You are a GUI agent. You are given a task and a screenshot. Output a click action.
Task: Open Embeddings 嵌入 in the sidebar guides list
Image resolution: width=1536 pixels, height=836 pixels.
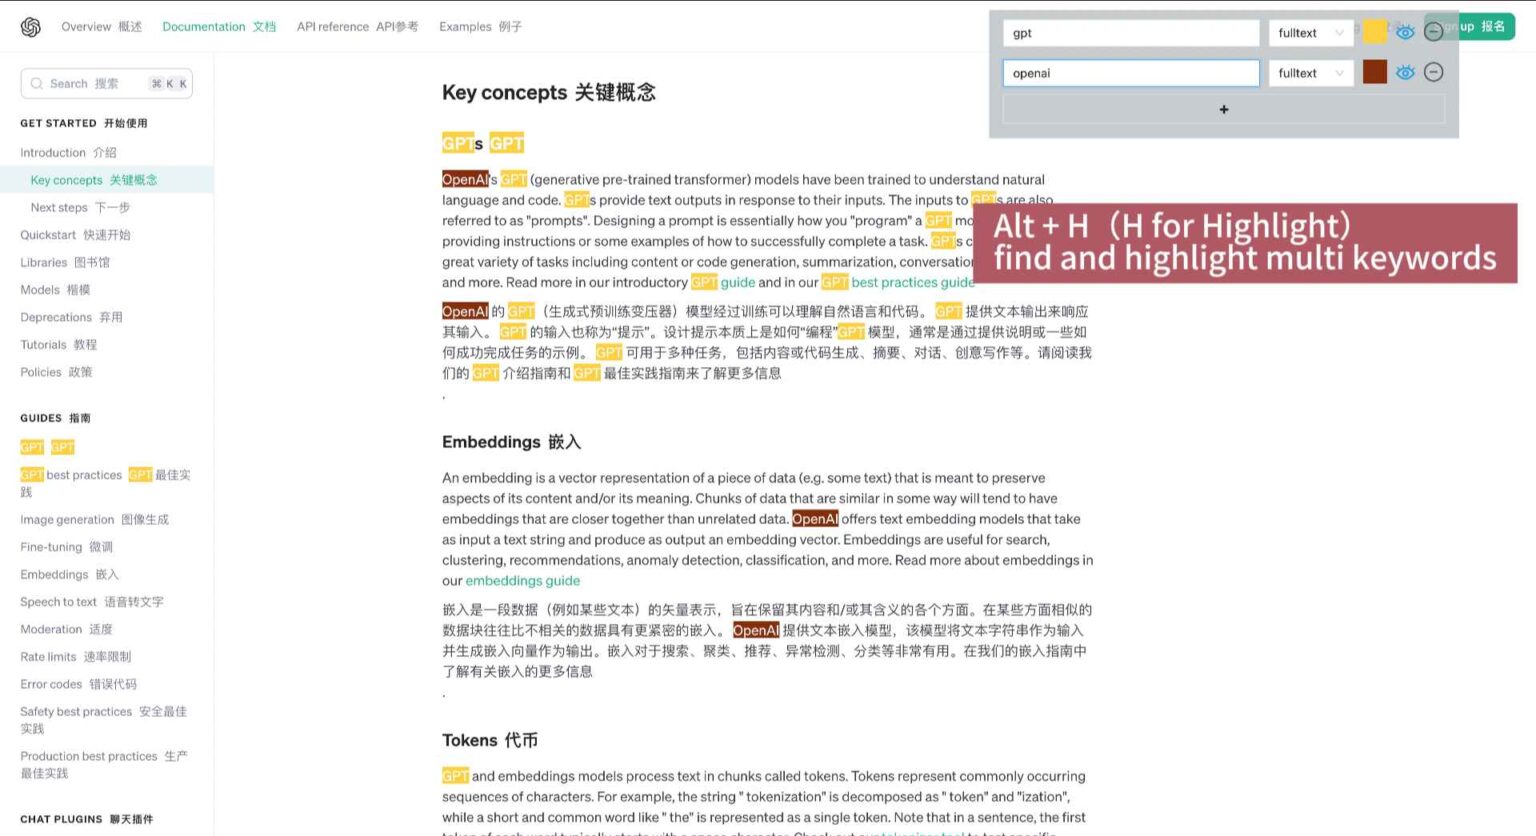point(69,575)
